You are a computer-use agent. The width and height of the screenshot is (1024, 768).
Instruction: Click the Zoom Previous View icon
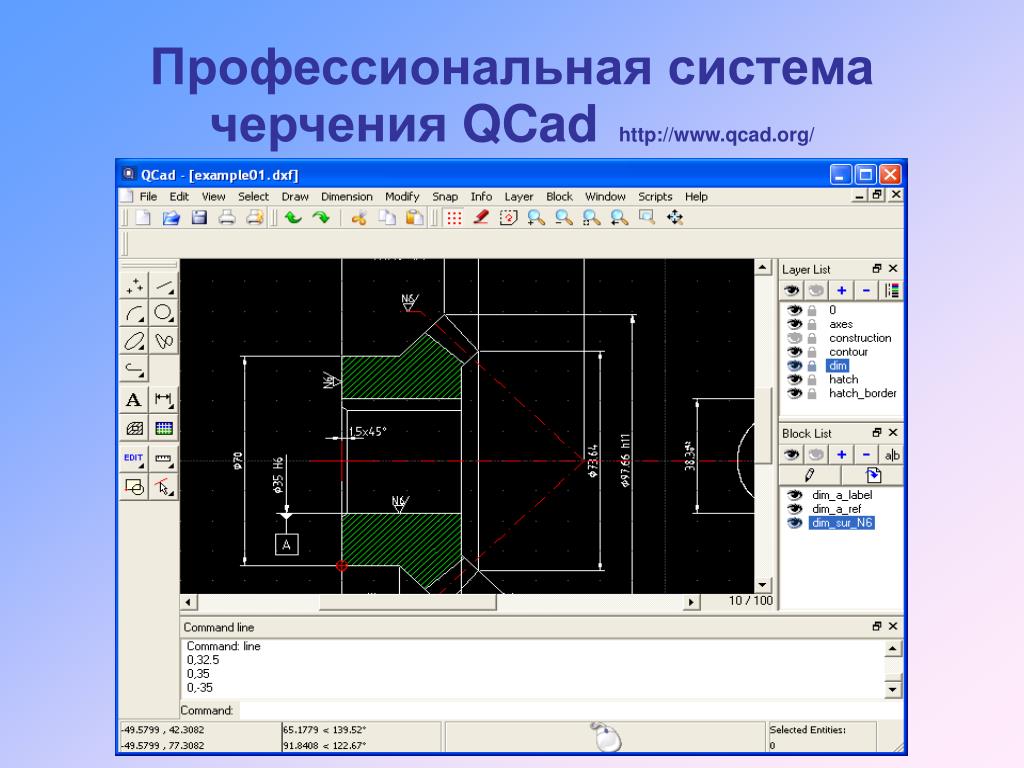pos(619,217)
